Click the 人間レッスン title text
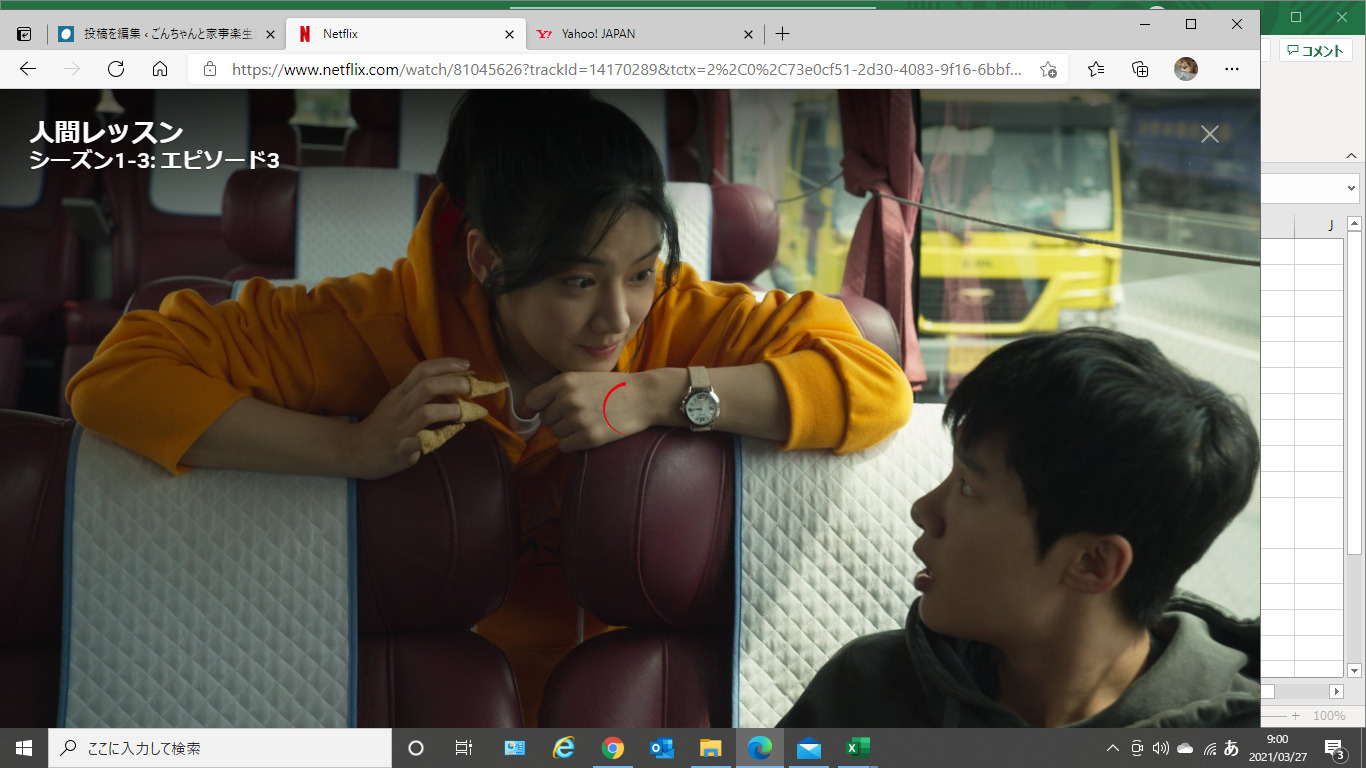 coord(107,132)
